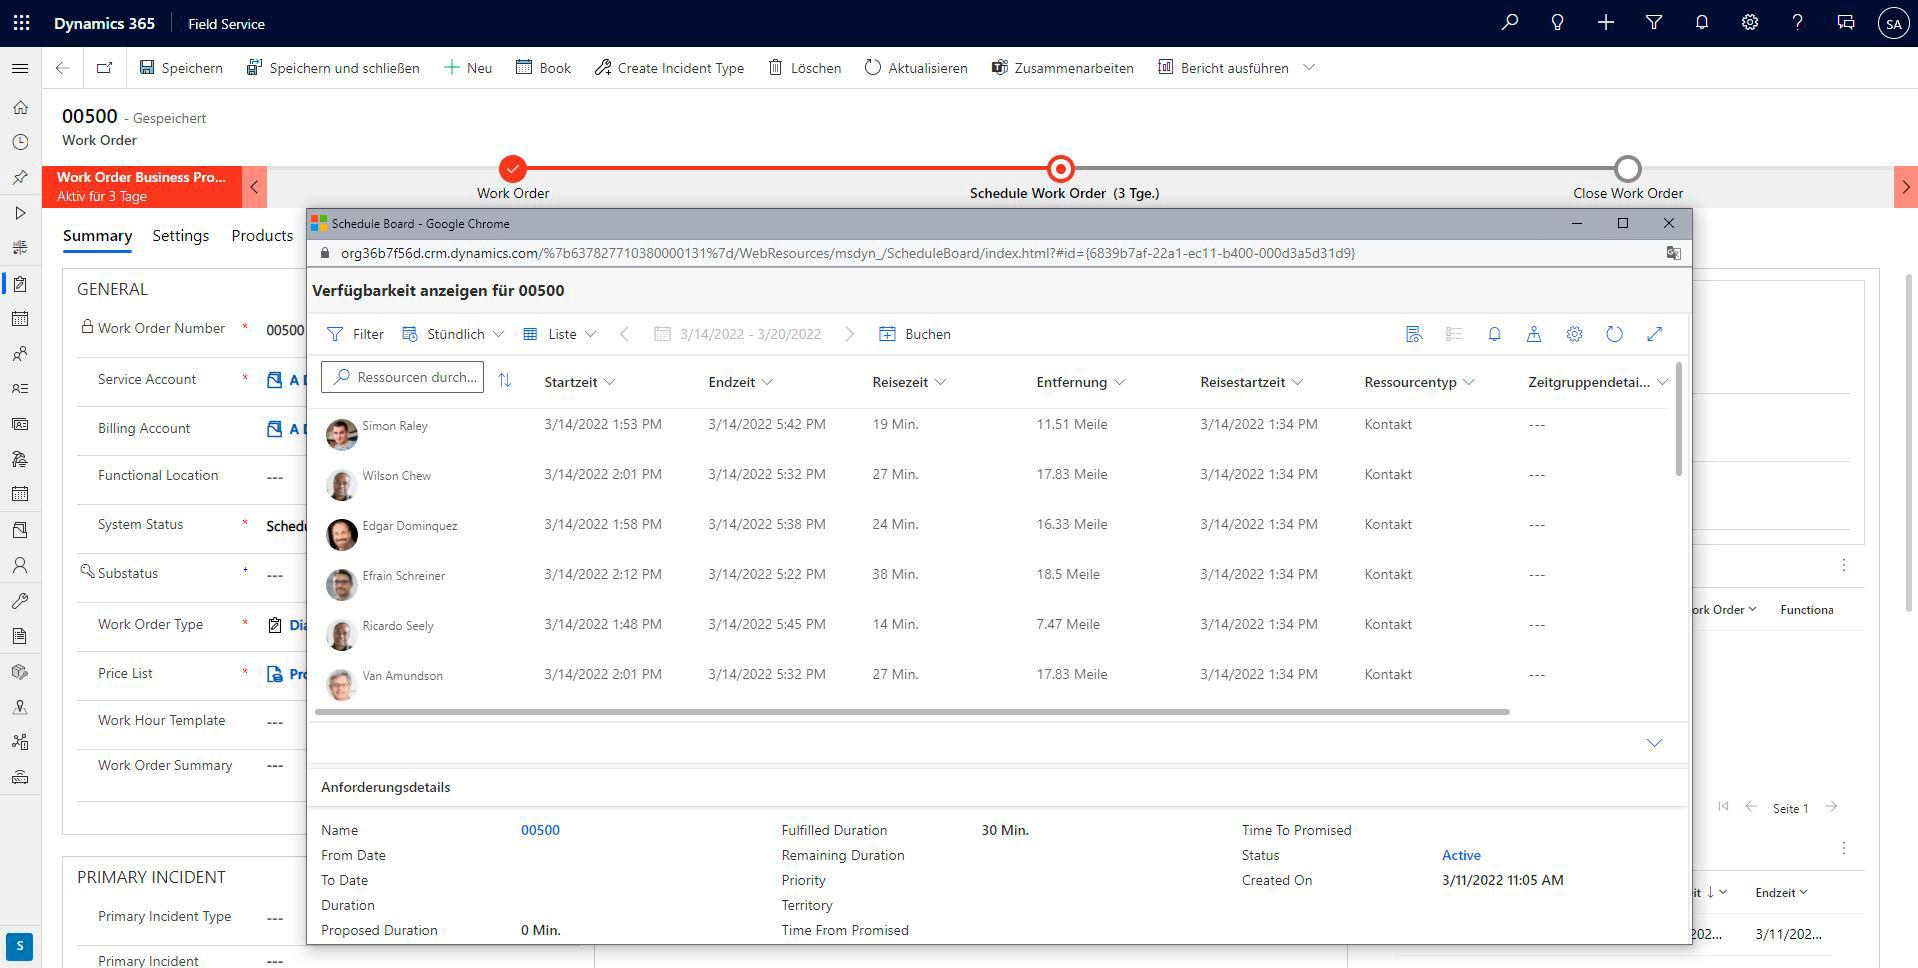
Task: Open Schedule Board settings gear icon
Action: pyautogui.click(x=1574, y=334)
